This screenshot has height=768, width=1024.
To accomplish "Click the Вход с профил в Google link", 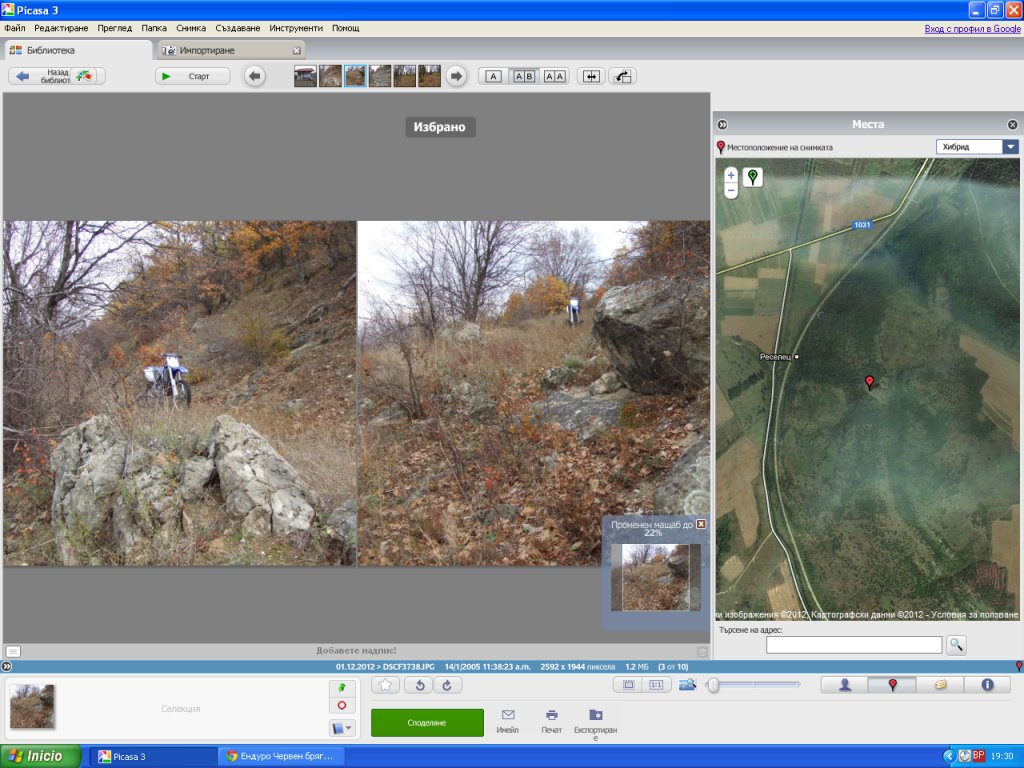I will 969,28.
